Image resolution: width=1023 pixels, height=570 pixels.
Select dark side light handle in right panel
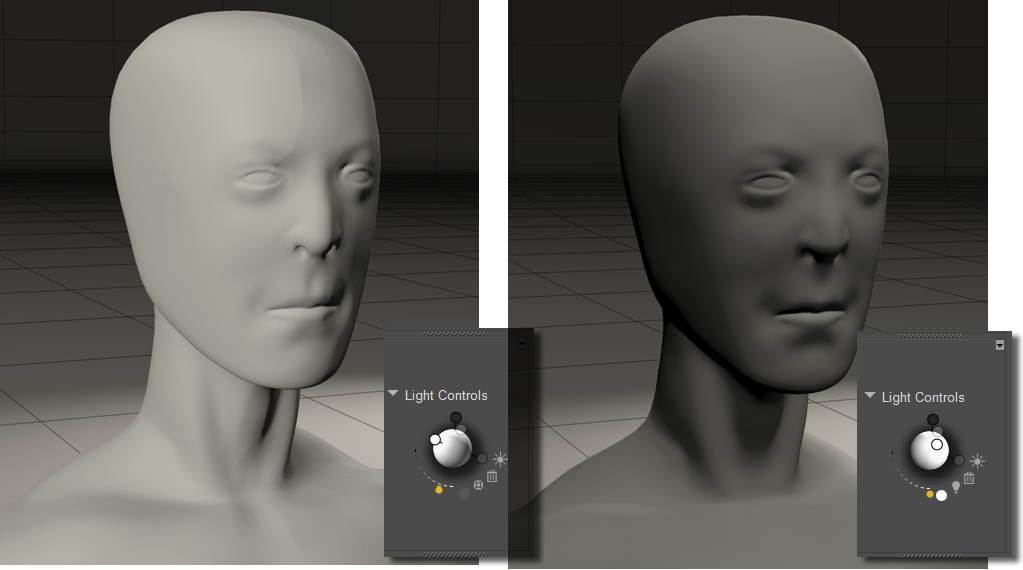coord(958,460)
